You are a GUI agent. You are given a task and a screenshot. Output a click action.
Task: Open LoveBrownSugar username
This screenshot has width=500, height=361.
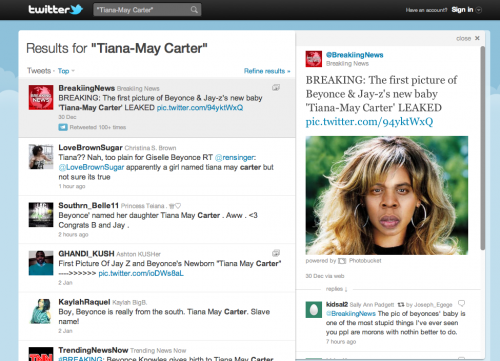click(x=90, y=147)
